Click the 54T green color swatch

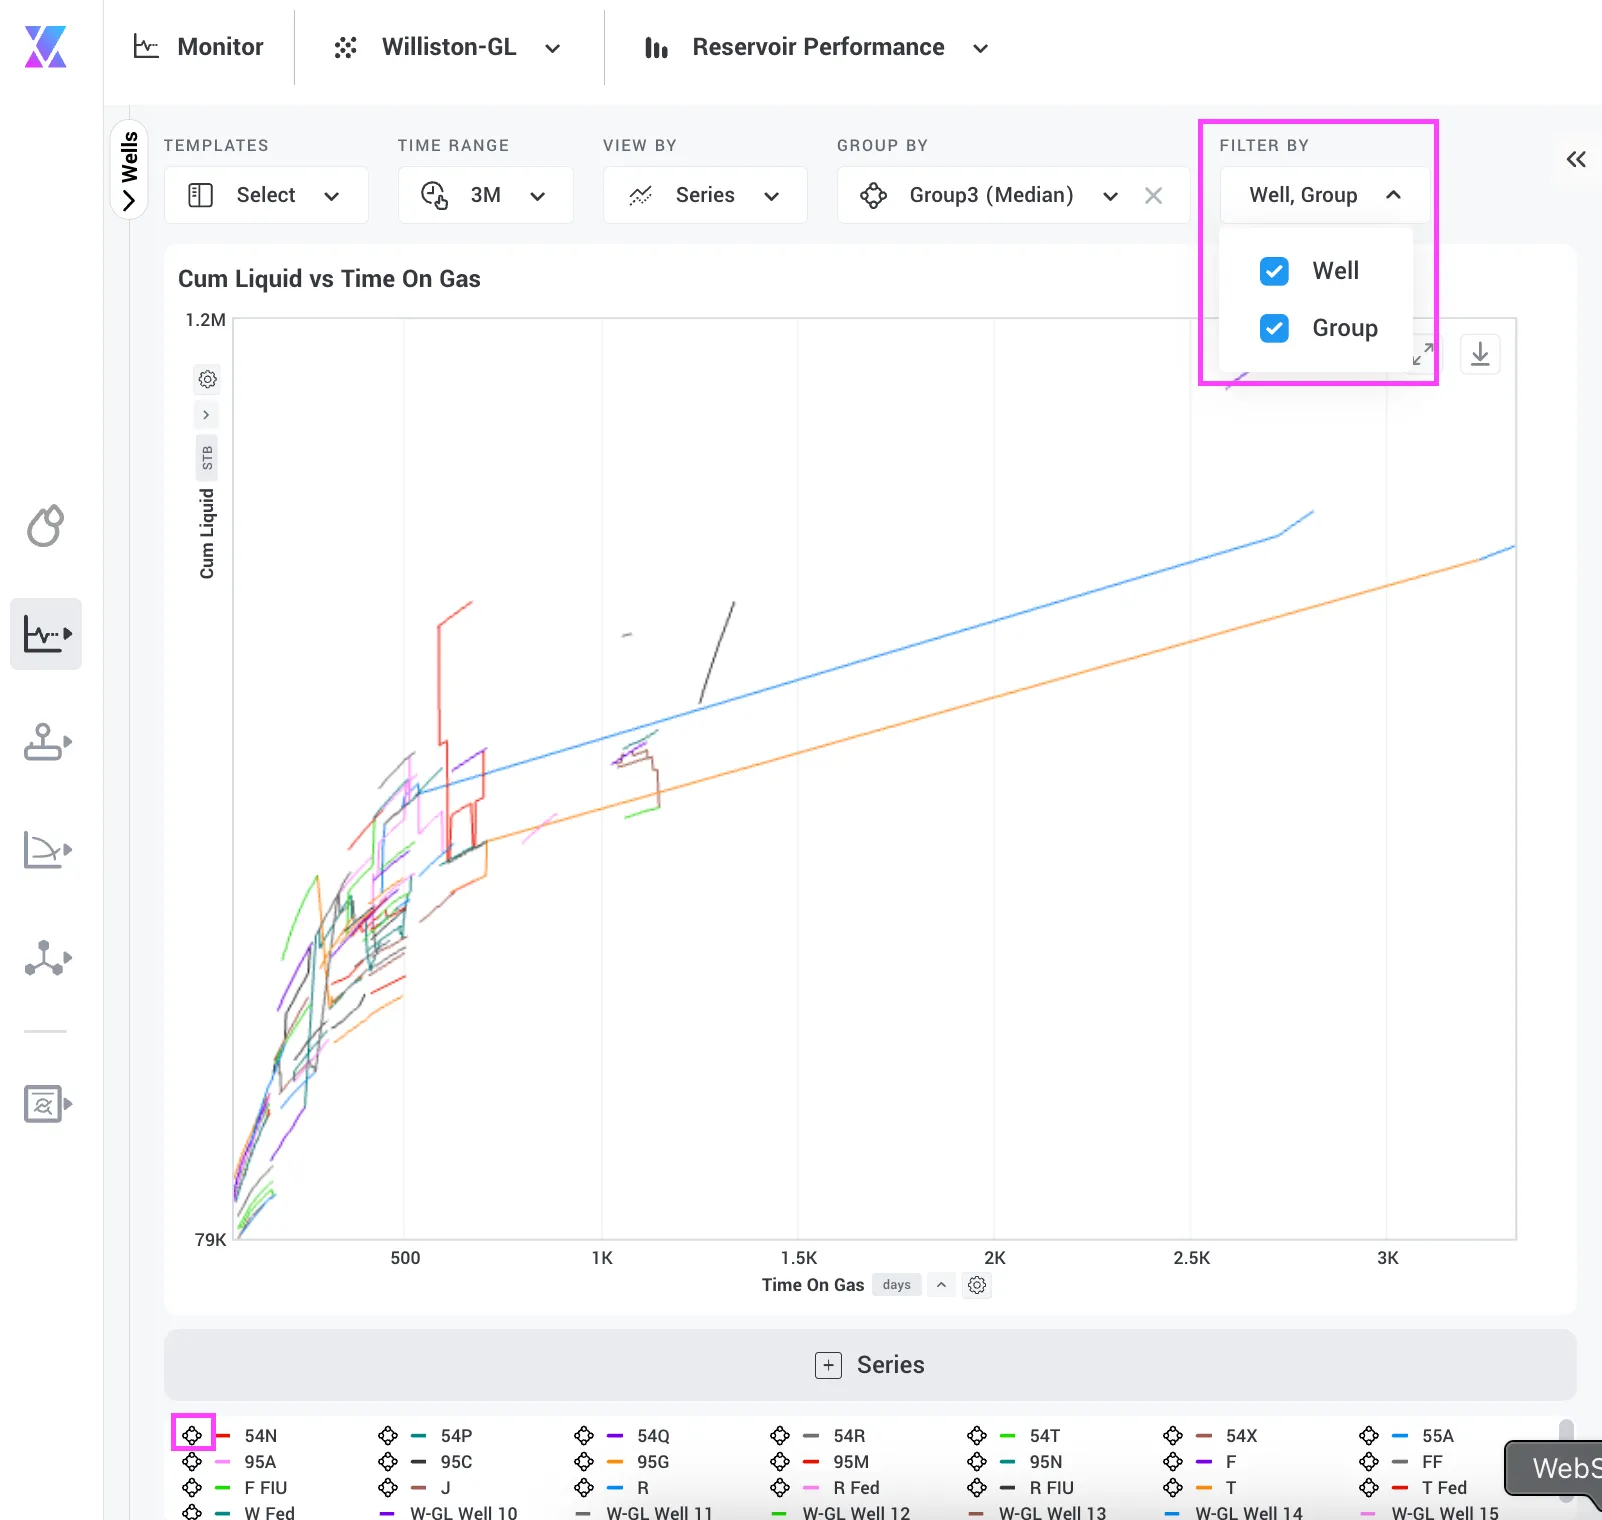[x=1008, y=1436]
